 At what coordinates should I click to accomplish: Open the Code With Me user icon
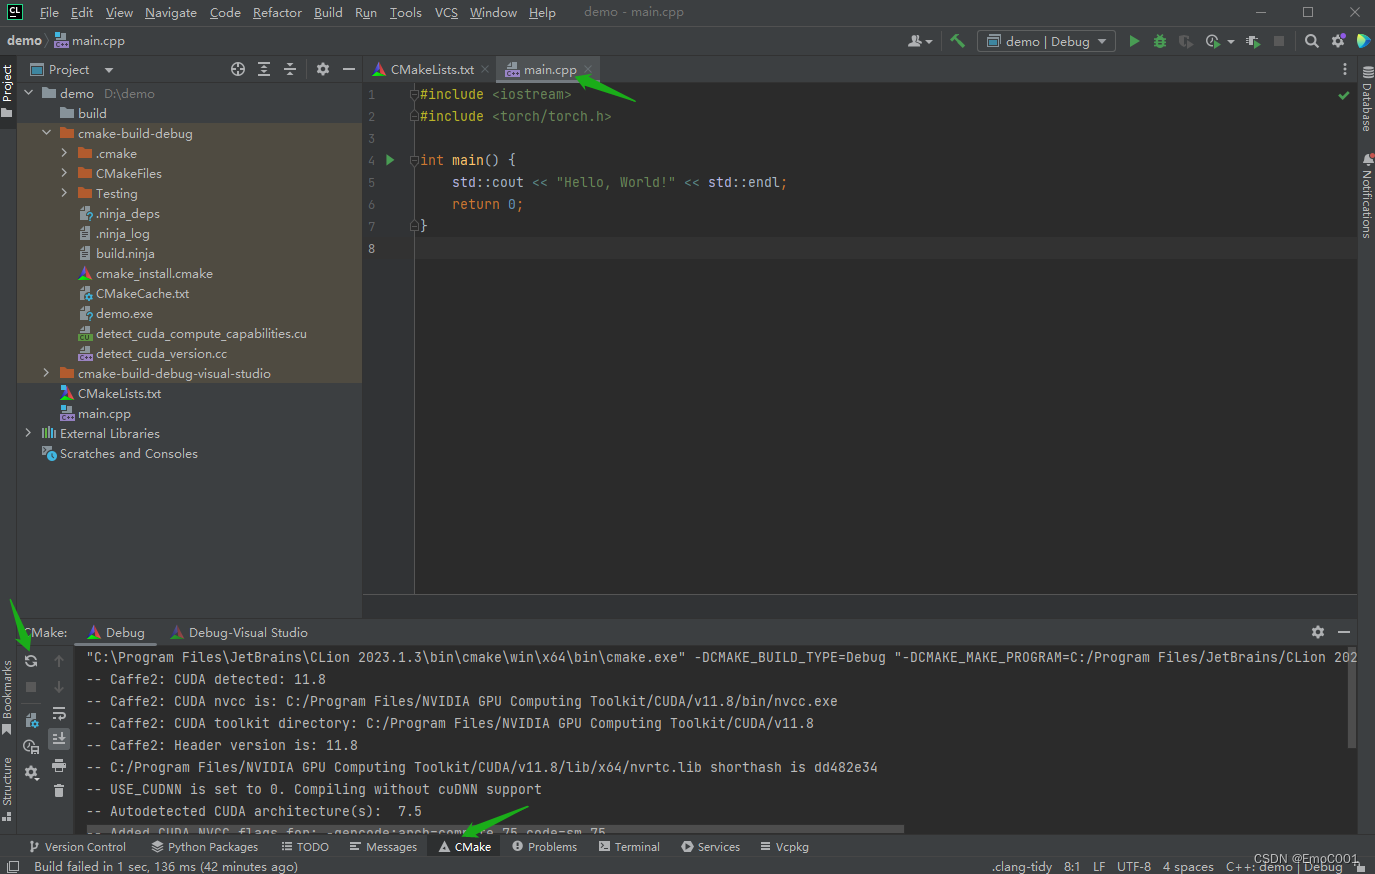(x=916, y=41)
